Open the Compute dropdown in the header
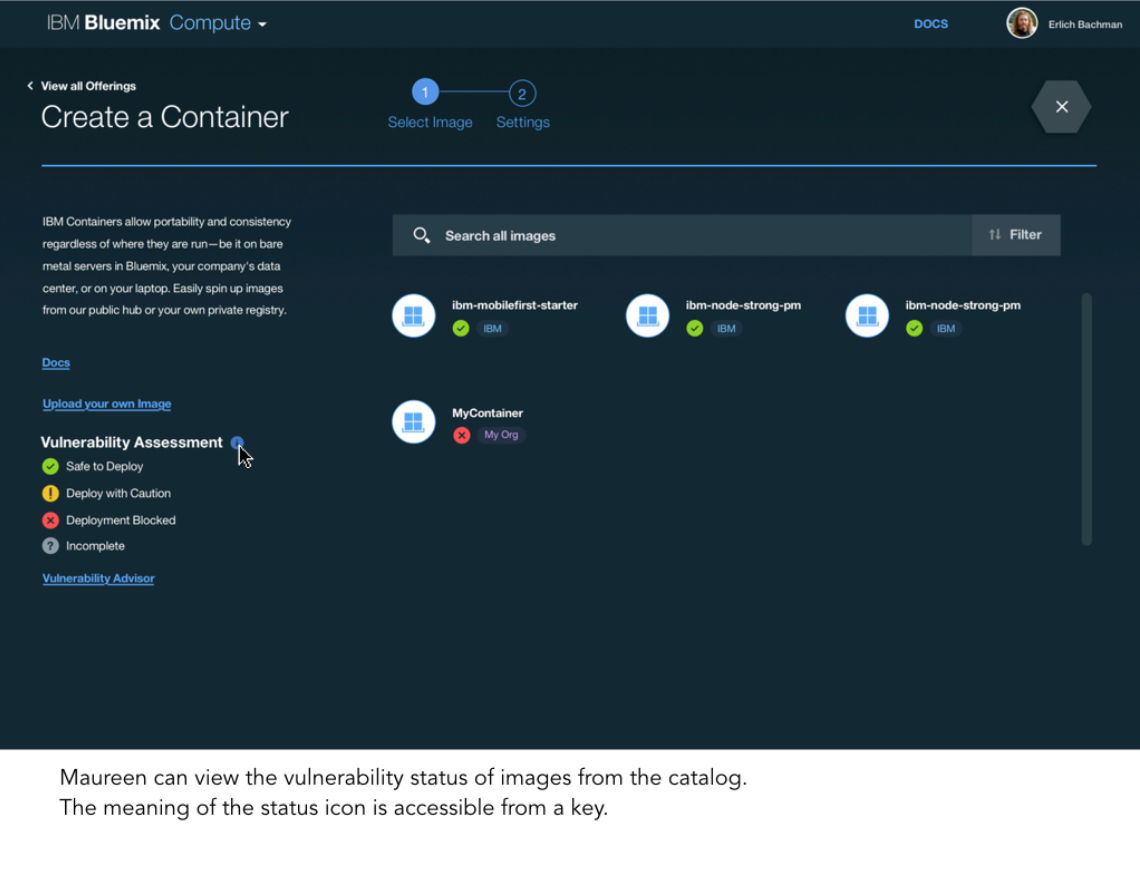Viewport: 1140px width, 880px height. coord(218,23)
